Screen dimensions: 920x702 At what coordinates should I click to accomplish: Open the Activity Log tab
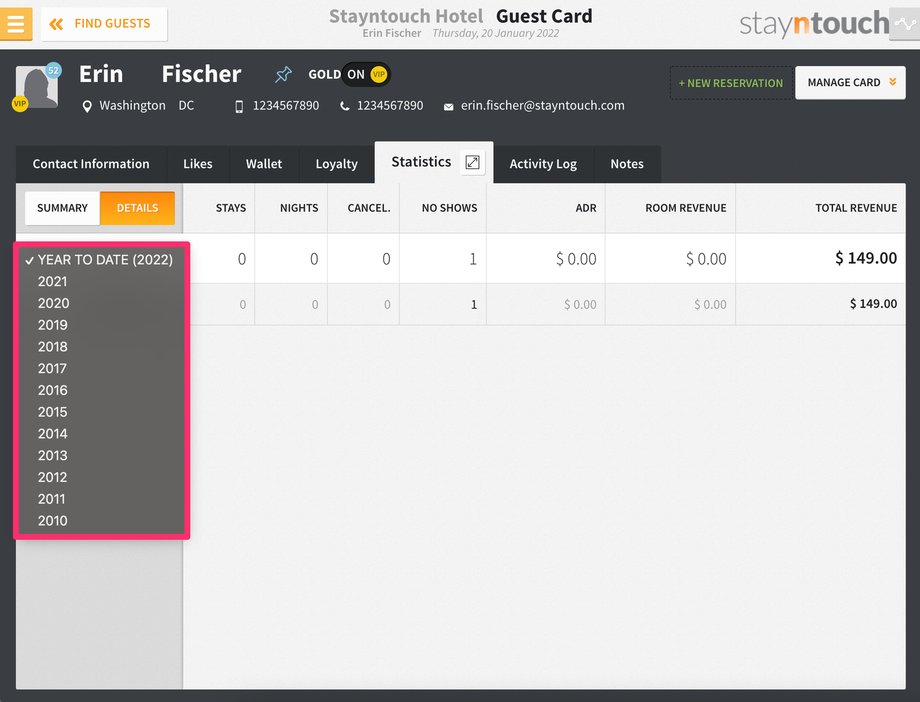pyautogui.click(x=543, y=164)
